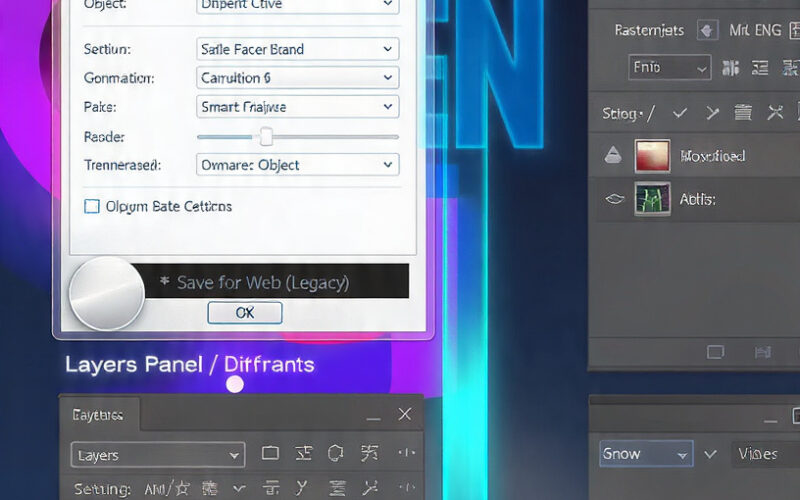The height and width of the screenshot is (500, 800).
Task: Click the fourth icon after the Layers dropdown
Action: point(369,453)
